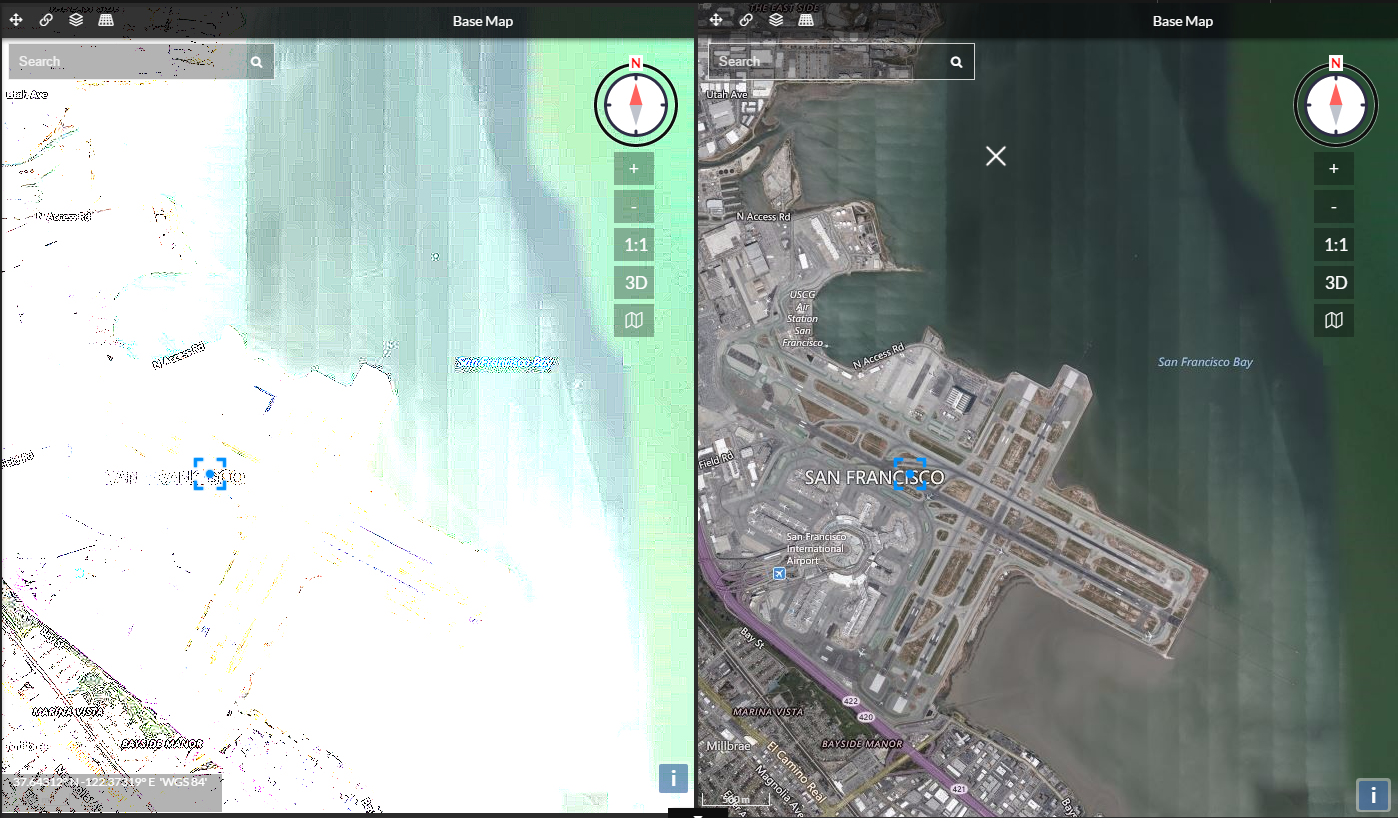Click the blue target marker on left map
The image size is (1398, 818).
click(x=210, y=474)
